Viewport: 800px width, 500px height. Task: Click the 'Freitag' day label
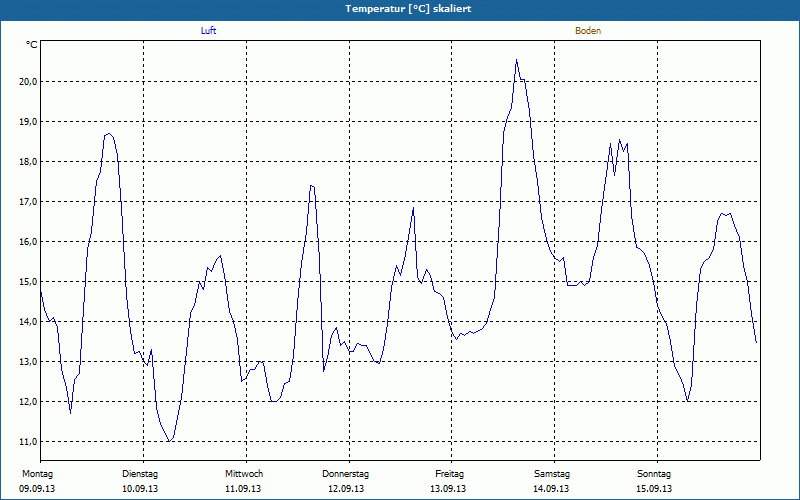tap(449, 474)
